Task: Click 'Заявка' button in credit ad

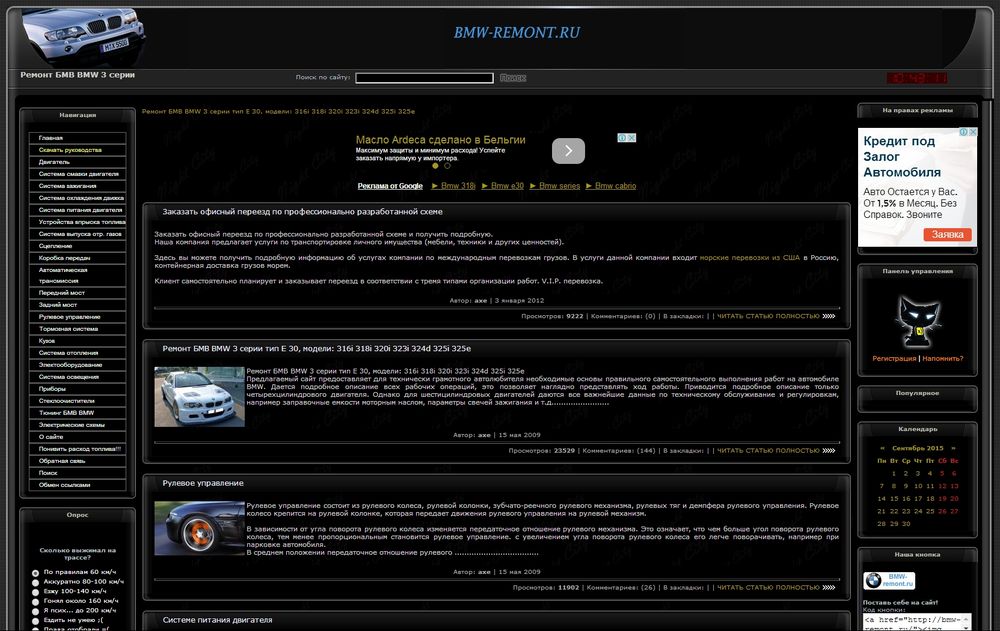Action: click(x=948, y=235)
